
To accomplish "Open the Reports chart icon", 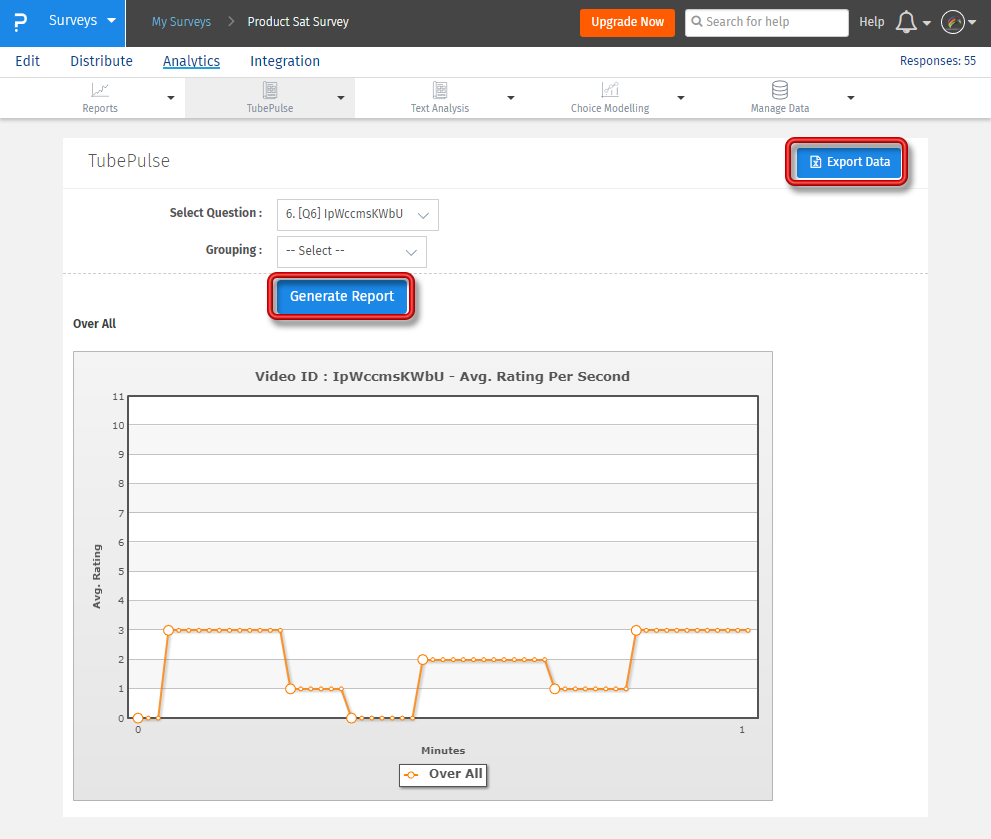I will pyautogui.click(x=100, y=91).
